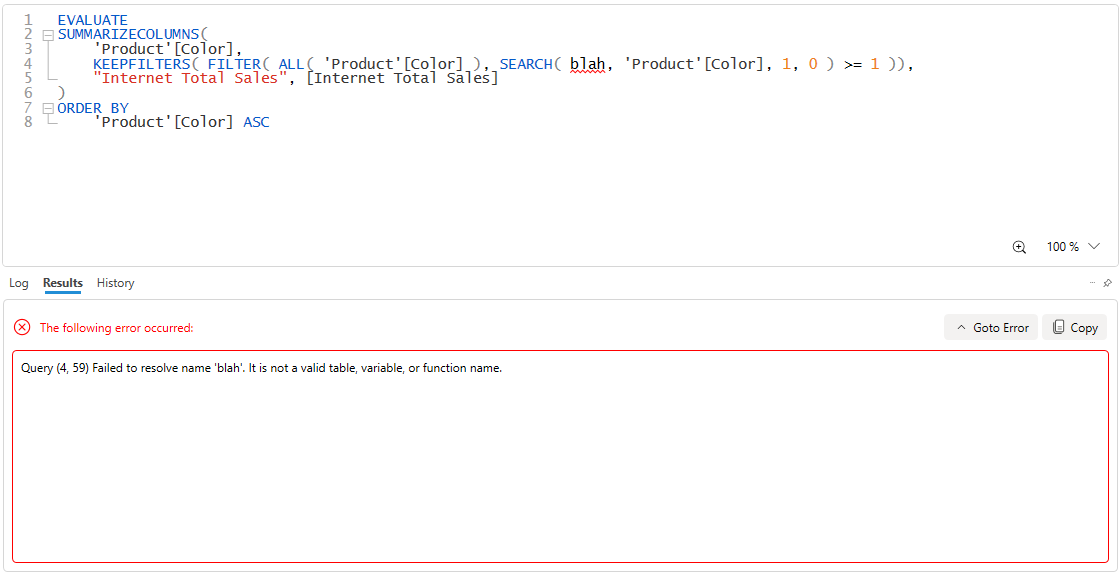Click the Goto Error button
The image size is (1120, 575).
991,327
